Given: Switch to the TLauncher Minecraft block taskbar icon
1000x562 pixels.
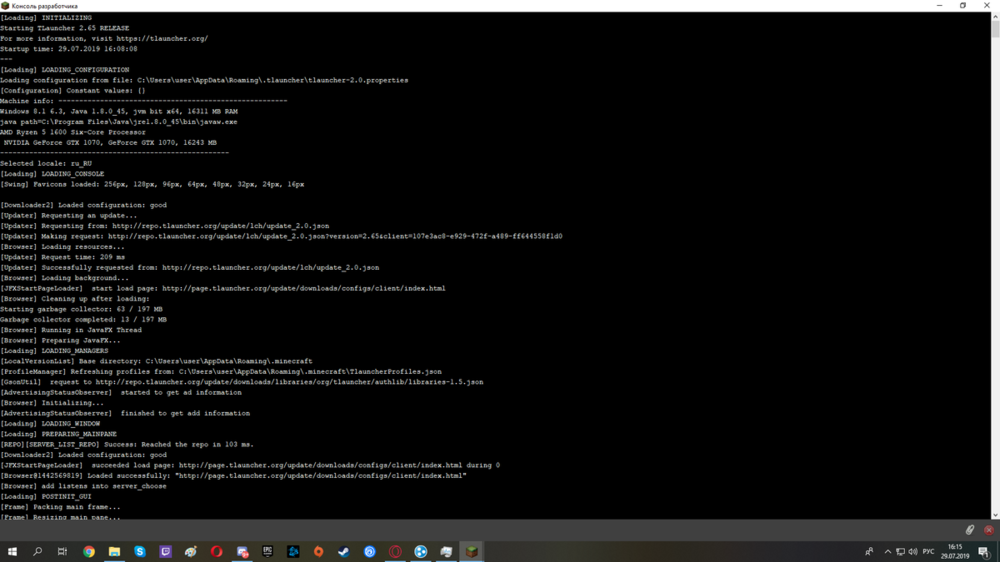Looking at the screenshot, I should 471,551.
